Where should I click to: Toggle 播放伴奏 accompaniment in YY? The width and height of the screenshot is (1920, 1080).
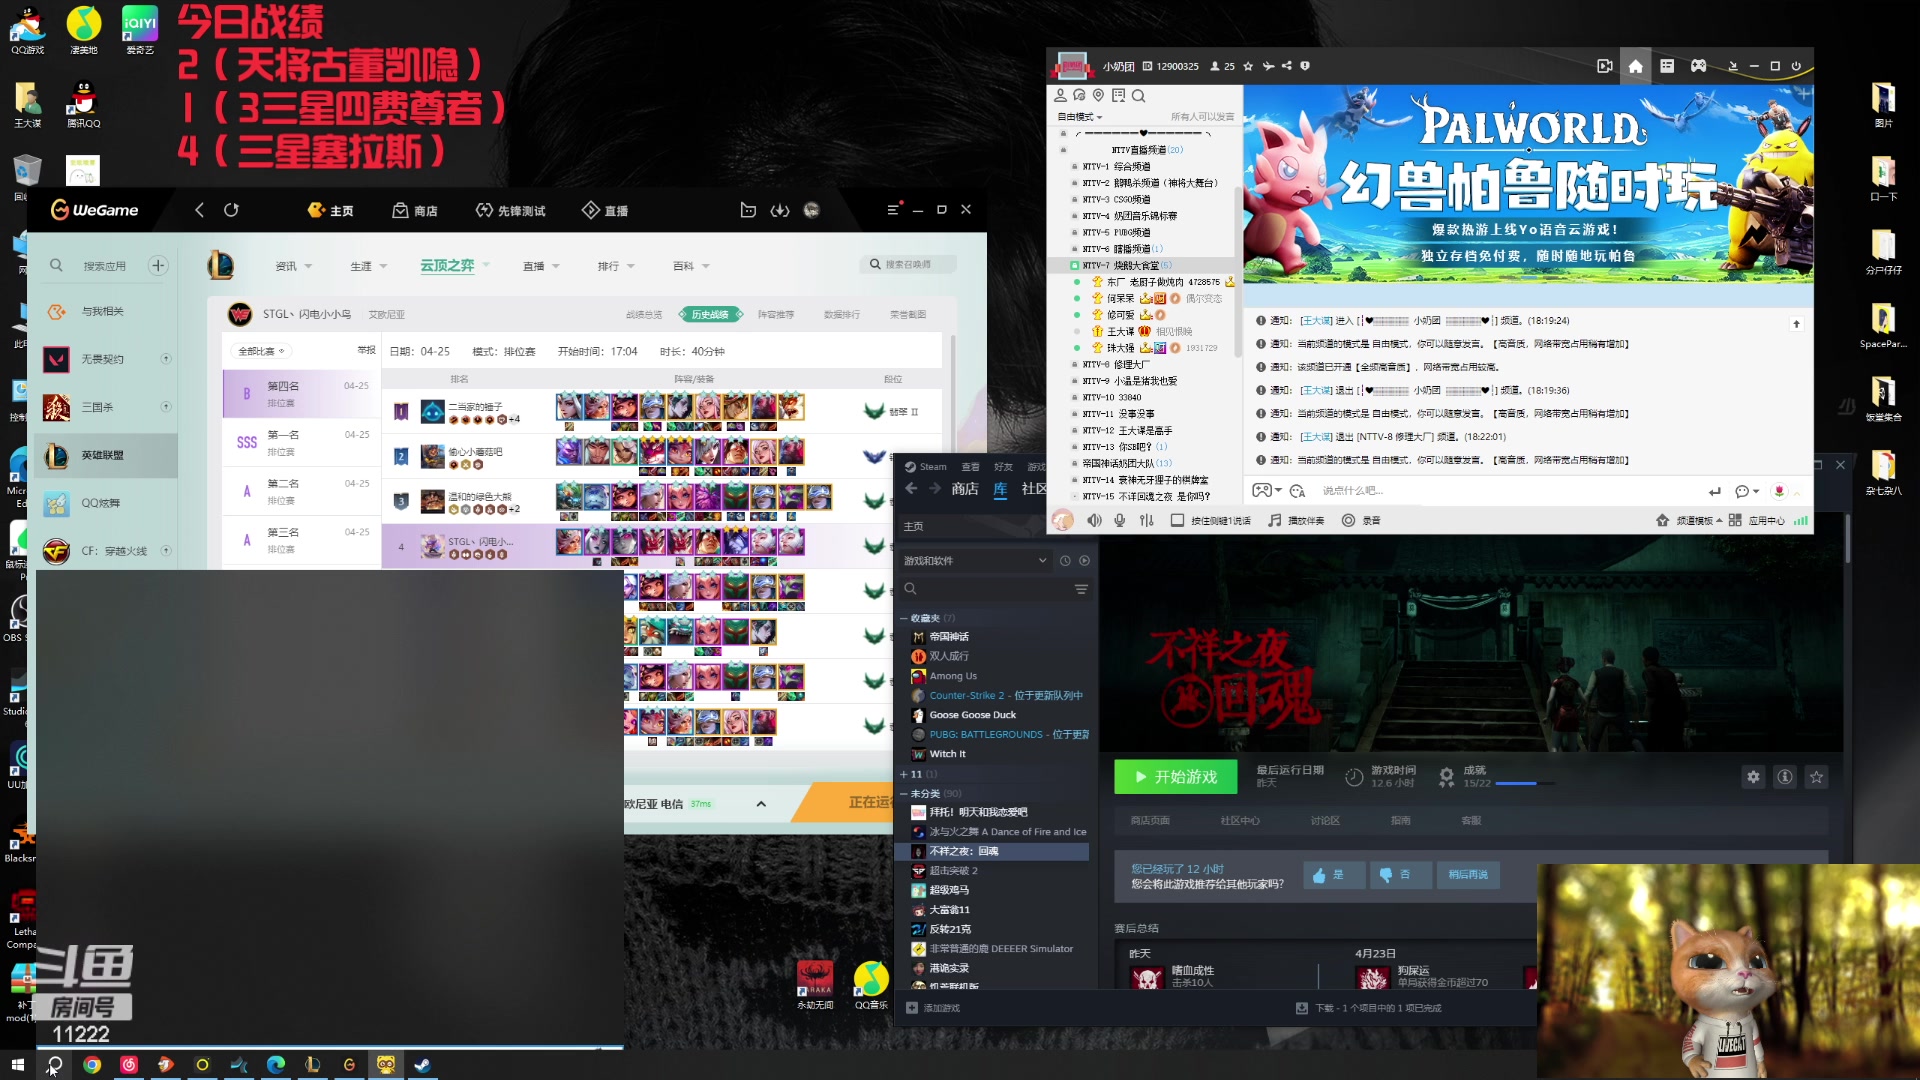[x=1296, y=520]
